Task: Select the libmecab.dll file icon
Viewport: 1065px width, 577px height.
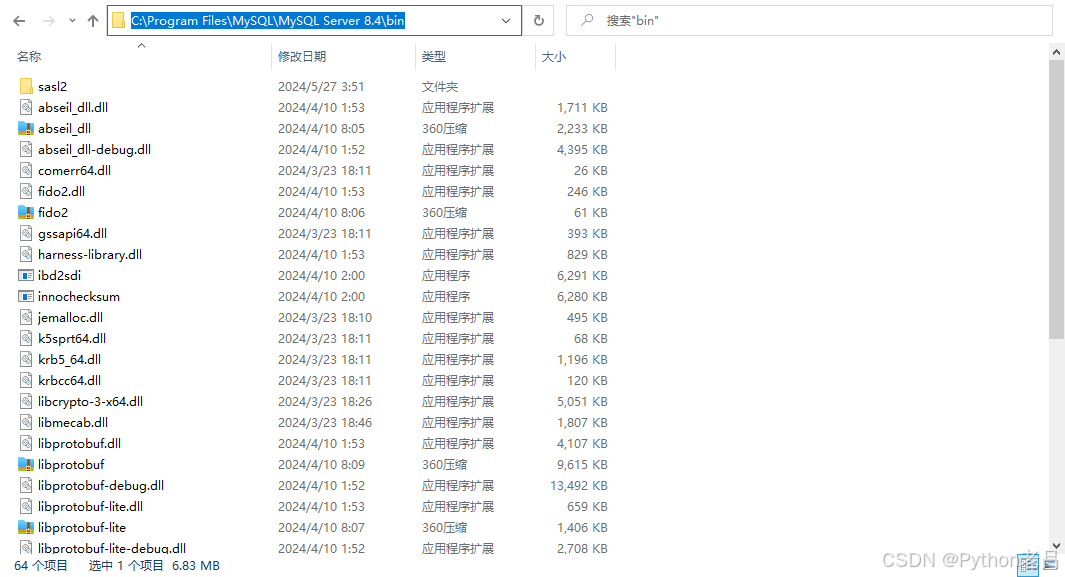Action: click(26, 423)
